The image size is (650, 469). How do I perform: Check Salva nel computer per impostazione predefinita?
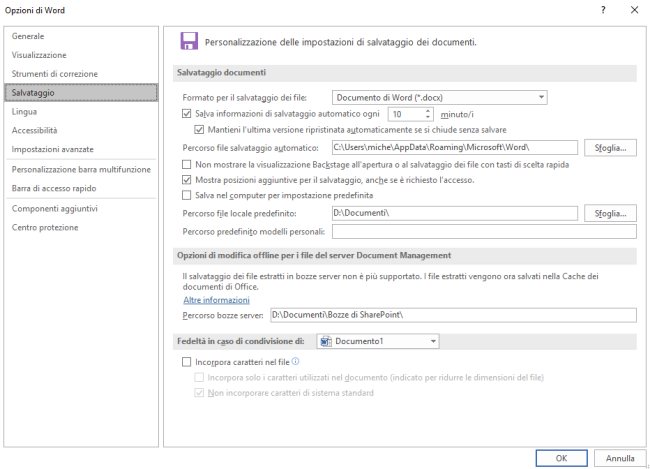[x=187, y=195]
